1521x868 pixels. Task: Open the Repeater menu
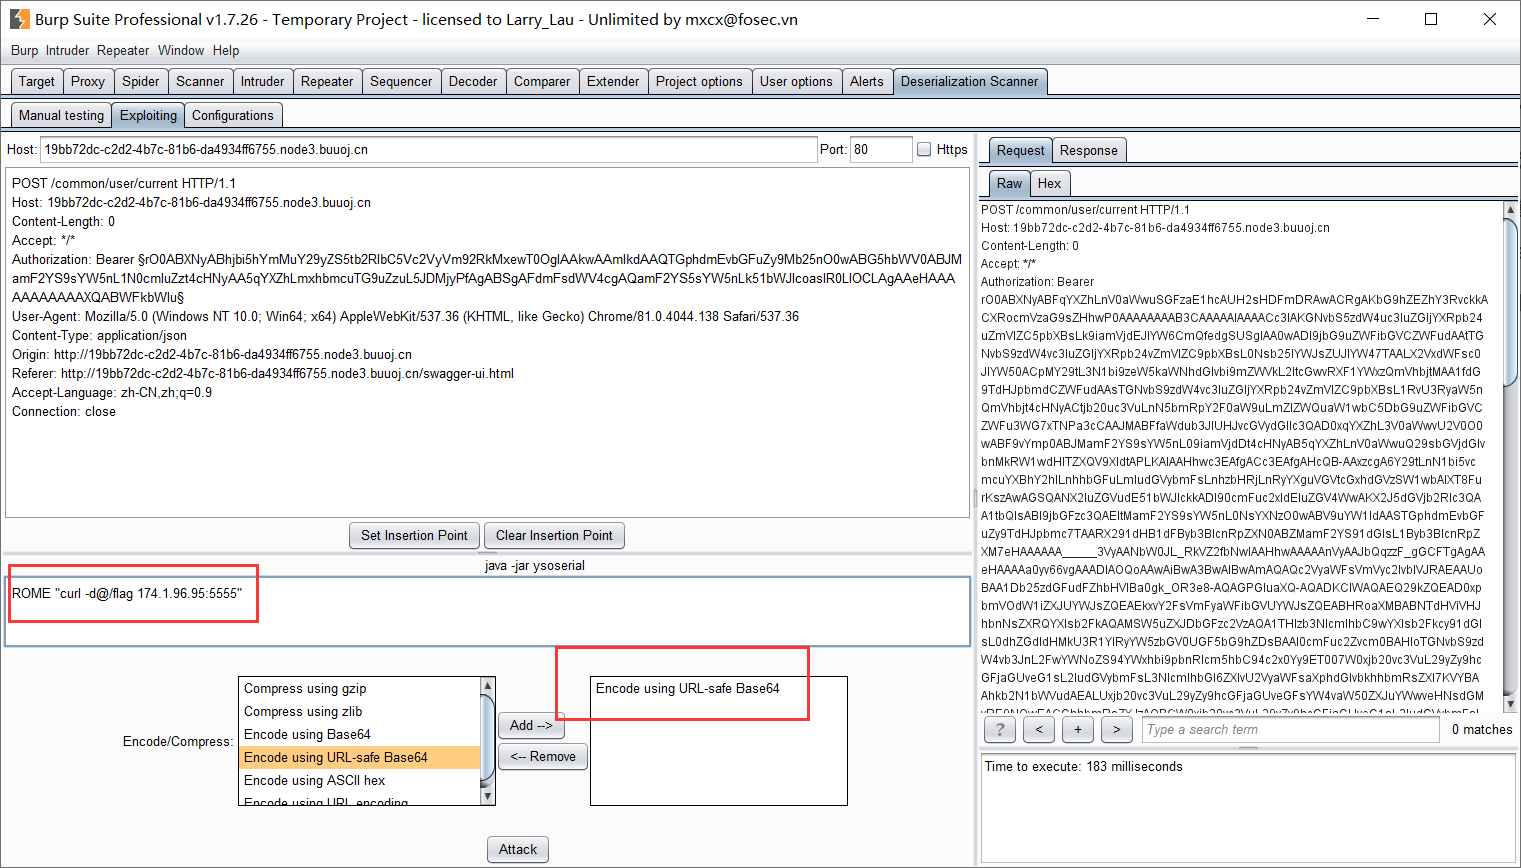coord(123,50)
